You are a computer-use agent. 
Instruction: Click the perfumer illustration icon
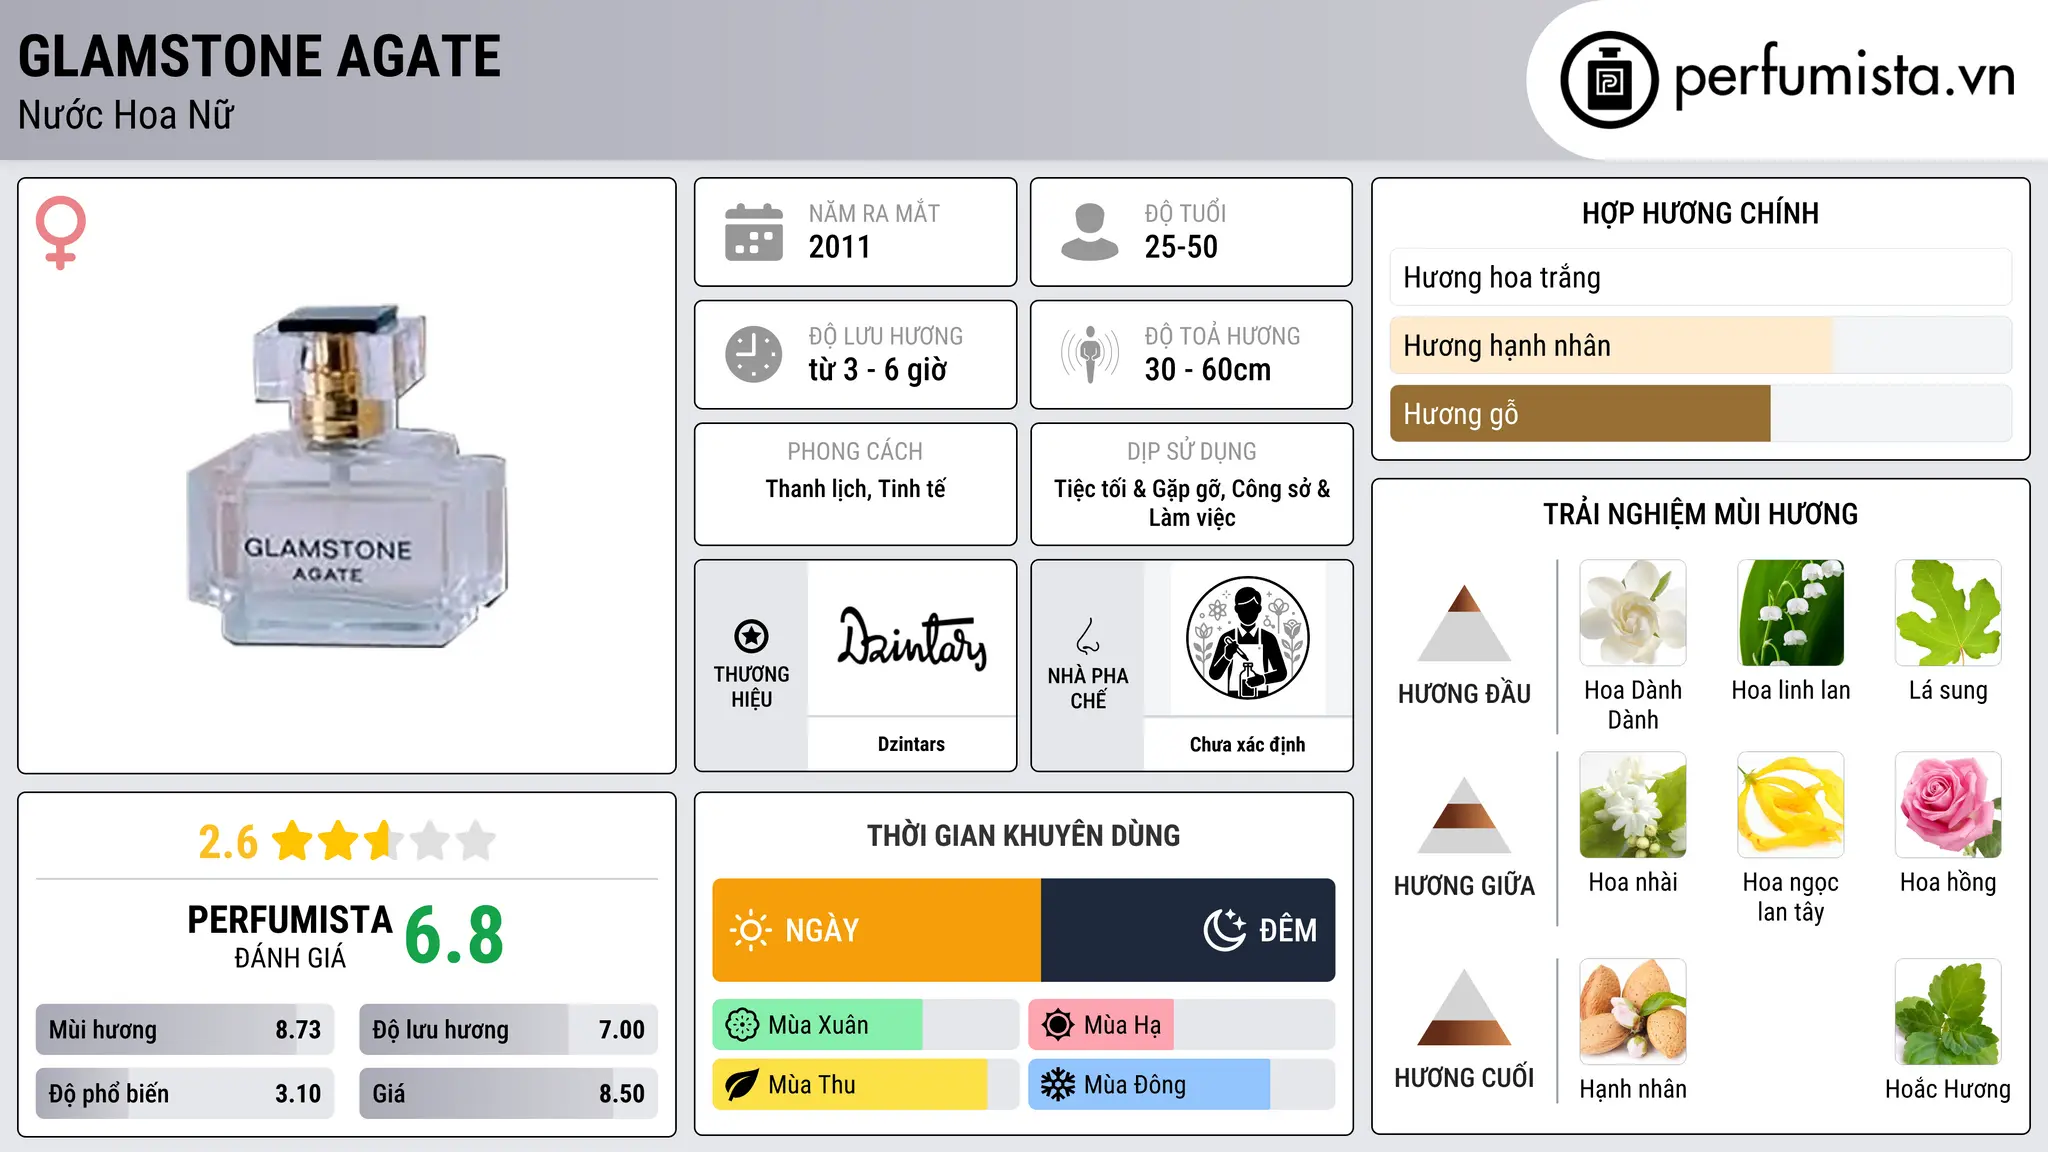pyautogui.click(x=1247, y=638)
